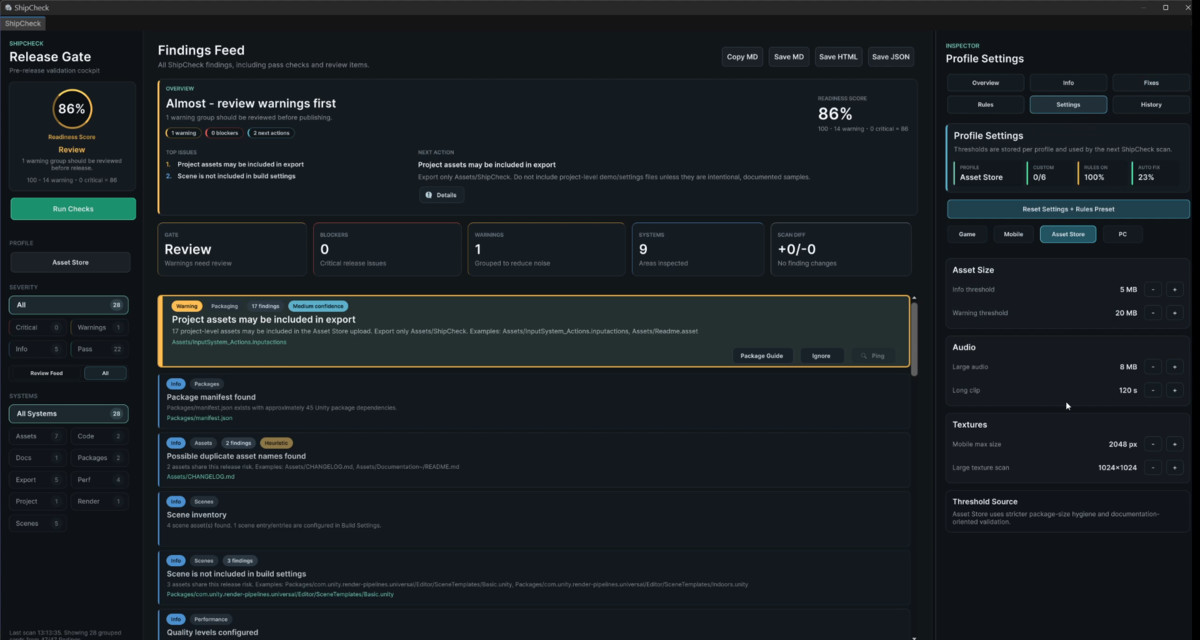Decrease the Warning threshold value
Image resolution: width=1200 pixels, height=640 pixels.
click(1152, 313)
